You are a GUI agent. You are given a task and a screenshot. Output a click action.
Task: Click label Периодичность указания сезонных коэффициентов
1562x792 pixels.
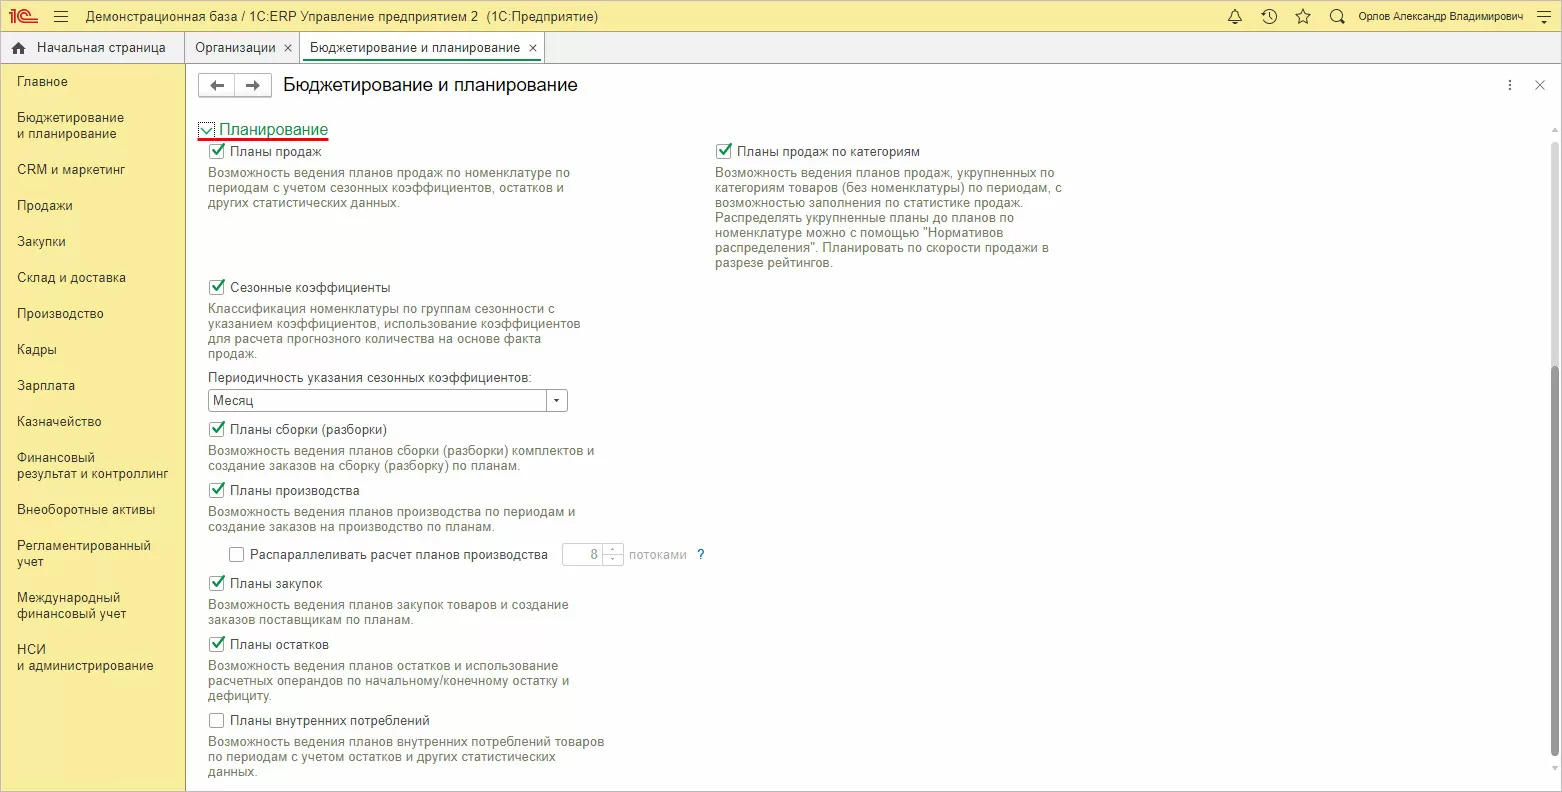pyautogui.click(x=370, y=378)
